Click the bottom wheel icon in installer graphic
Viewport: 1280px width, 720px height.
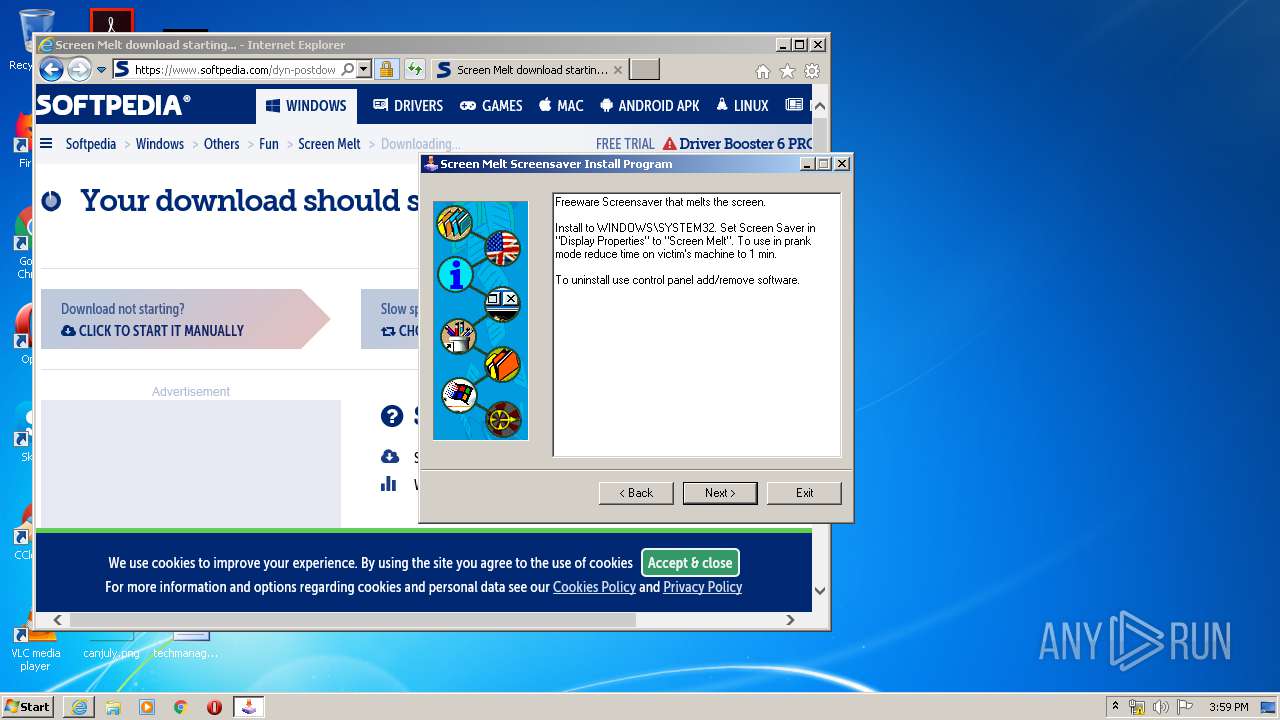coord(503,418)
